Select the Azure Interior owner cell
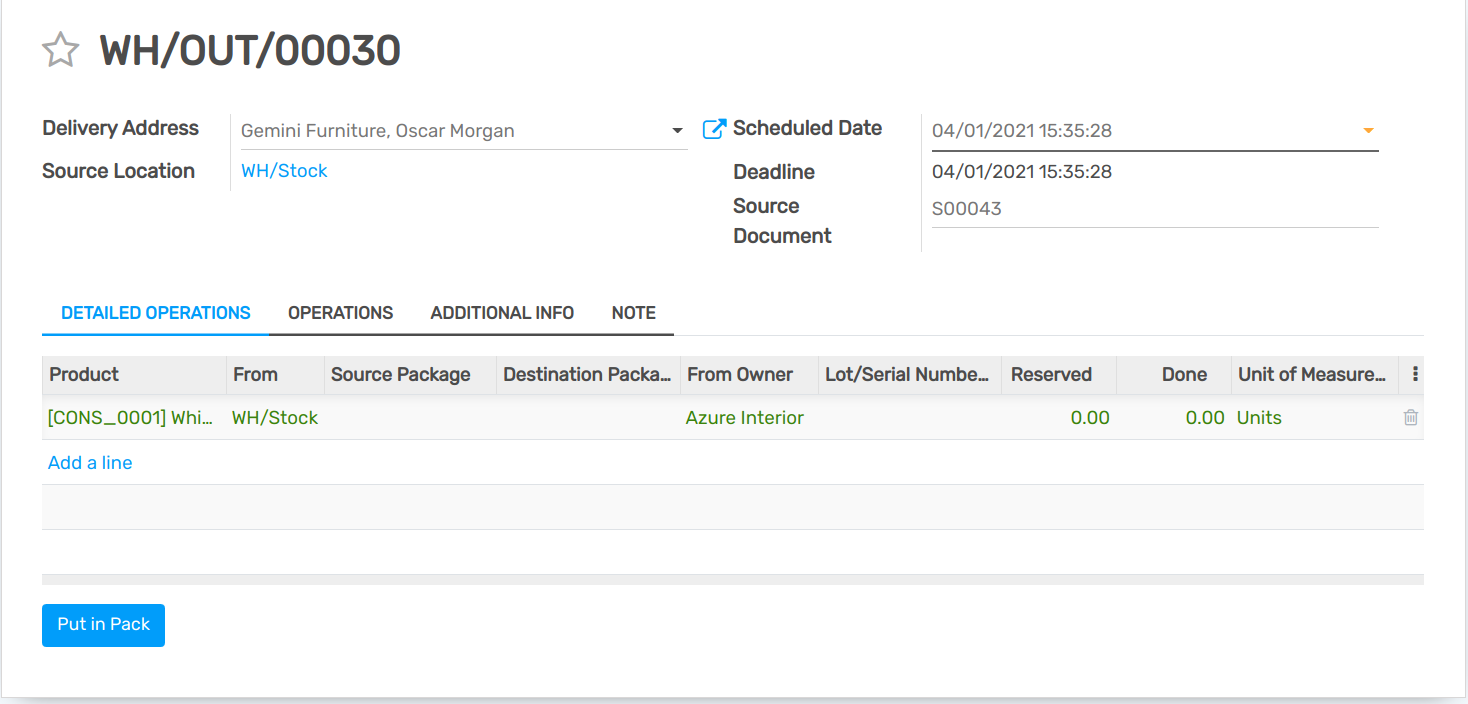The width and height of the screenshot is (1468, 704). 745,418
